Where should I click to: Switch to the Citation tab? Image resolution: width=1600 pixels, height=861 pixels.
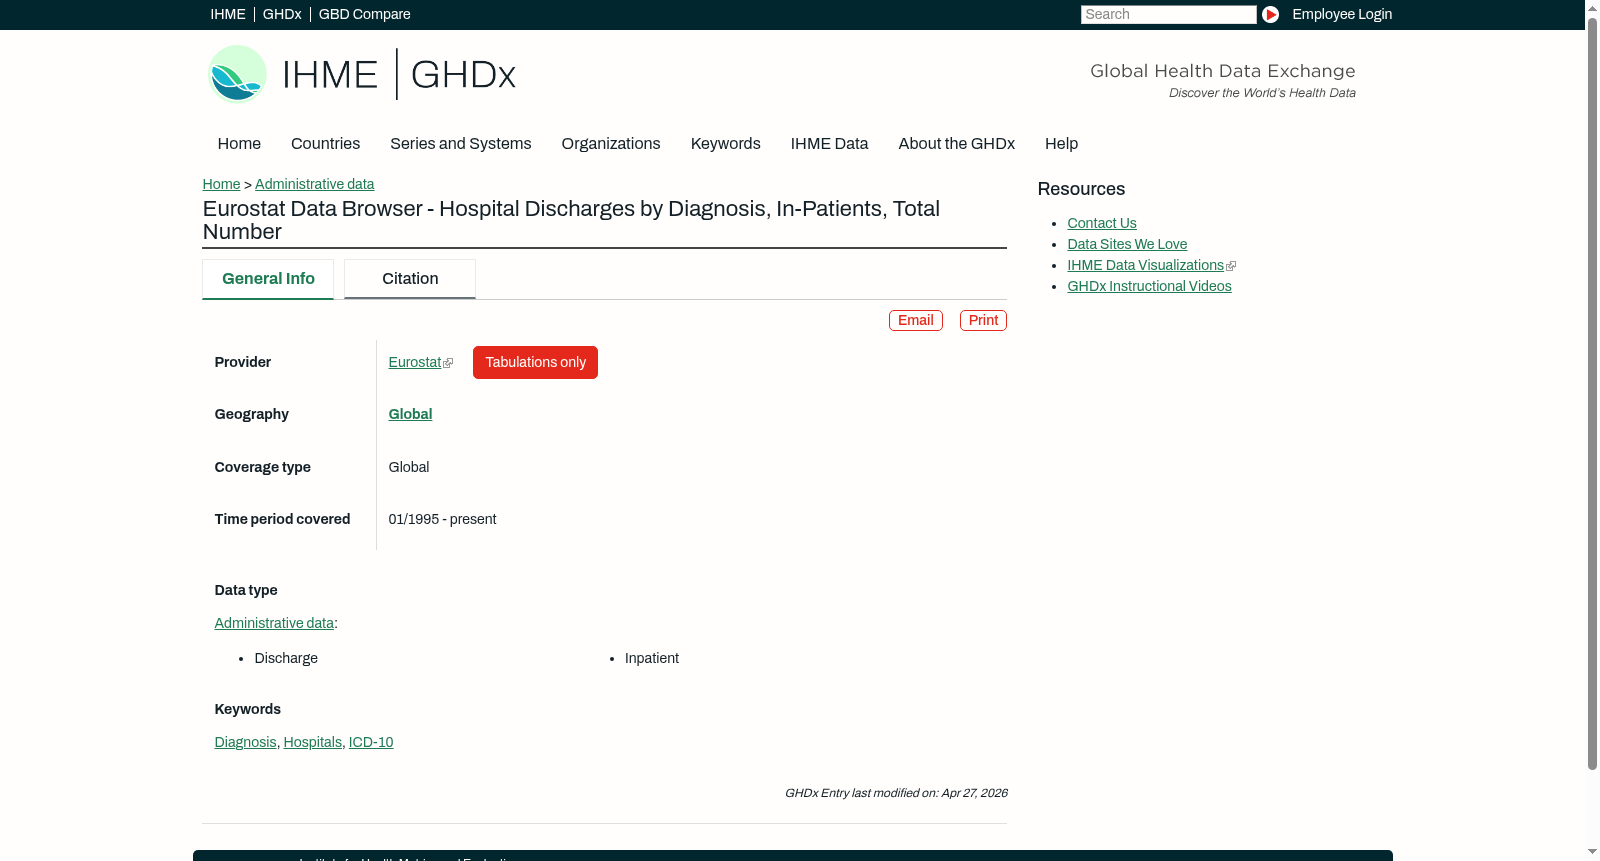tap(410, 279)
